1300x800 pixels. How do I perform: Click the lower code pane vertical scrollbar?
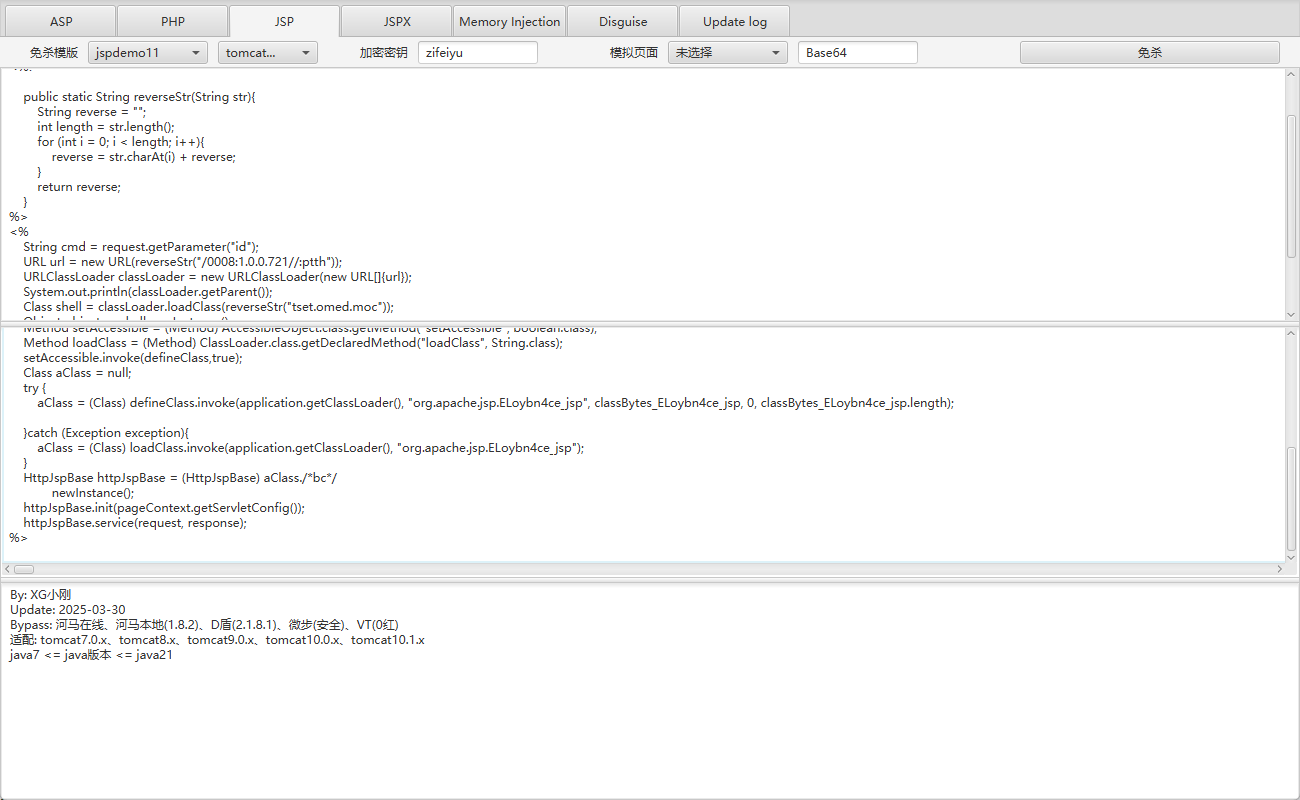tap(1291, 498)
